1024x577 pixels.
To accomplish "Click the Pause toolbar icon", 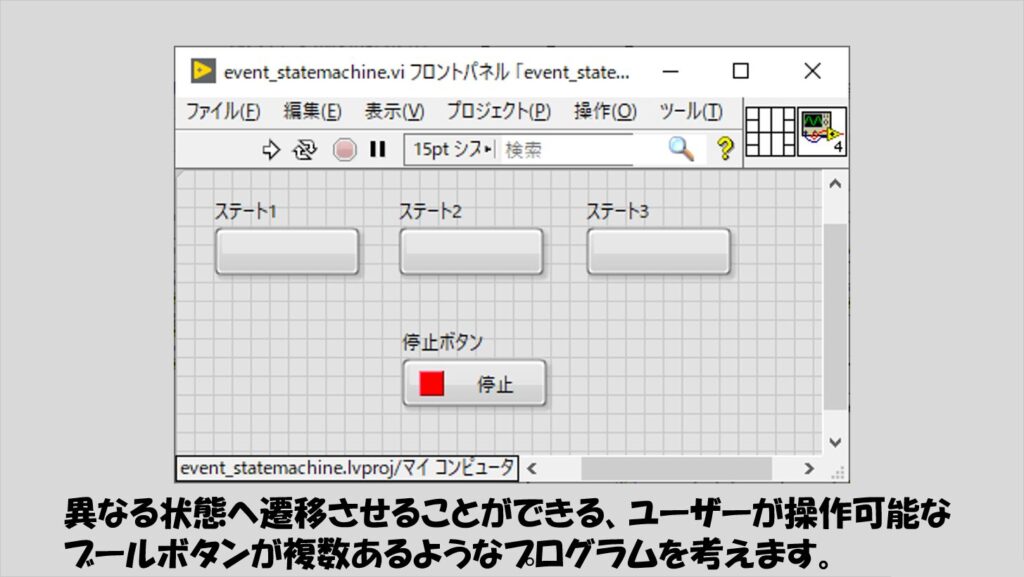I will (x=377, y=150).
